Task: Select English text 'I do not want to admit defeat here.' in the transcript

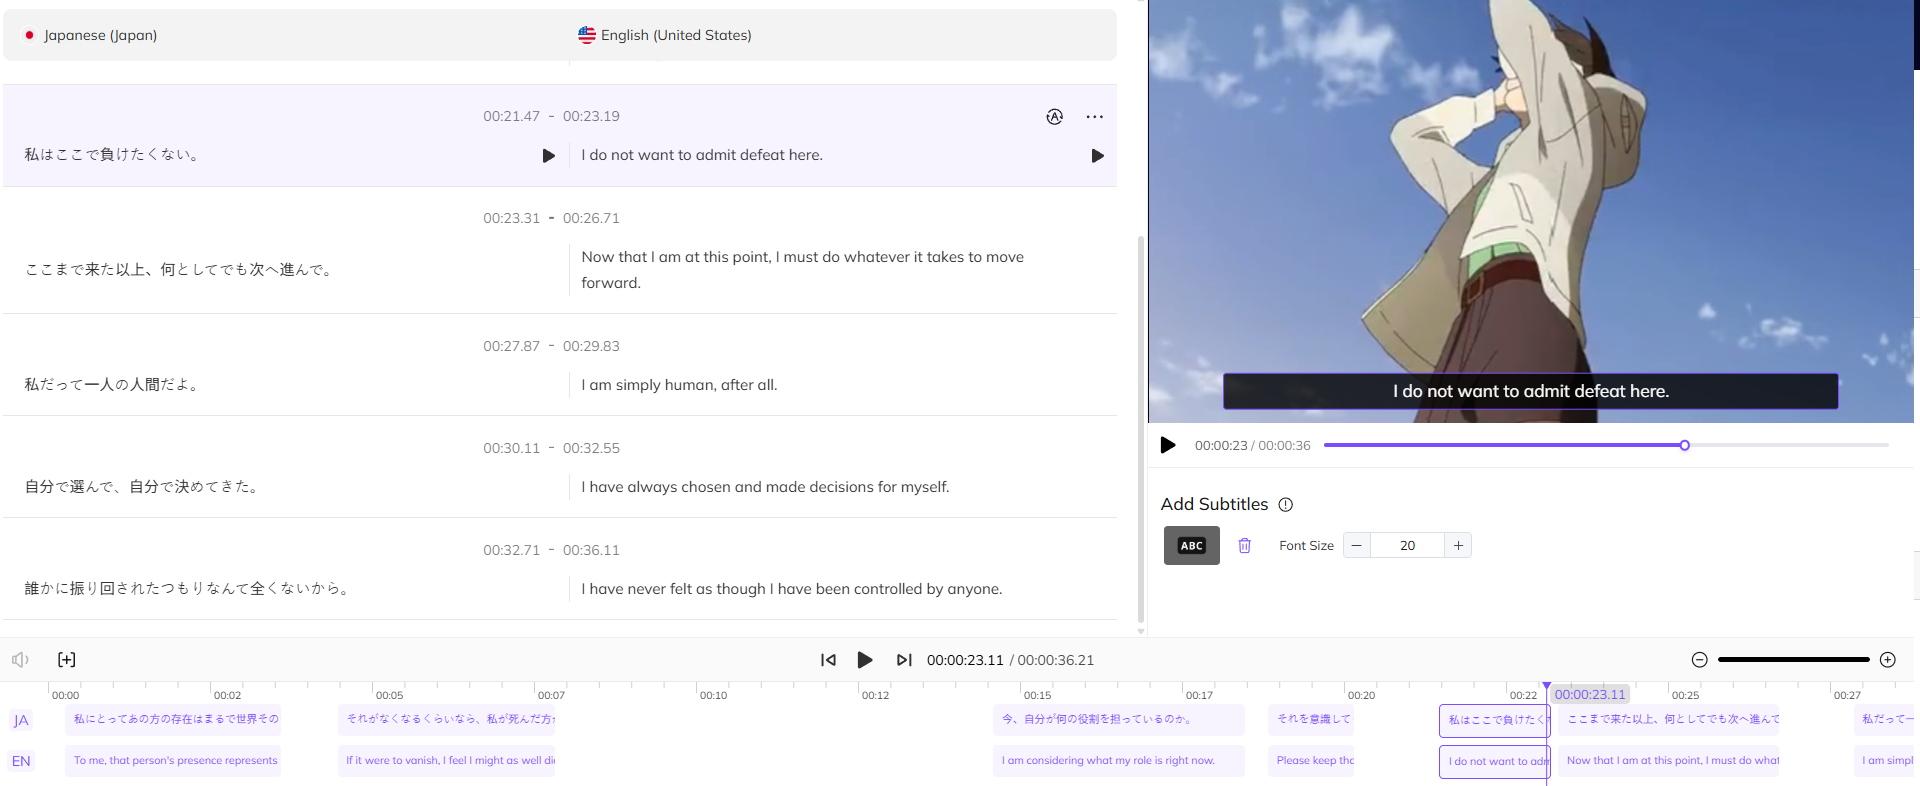Action: click(x=702, y=155)
